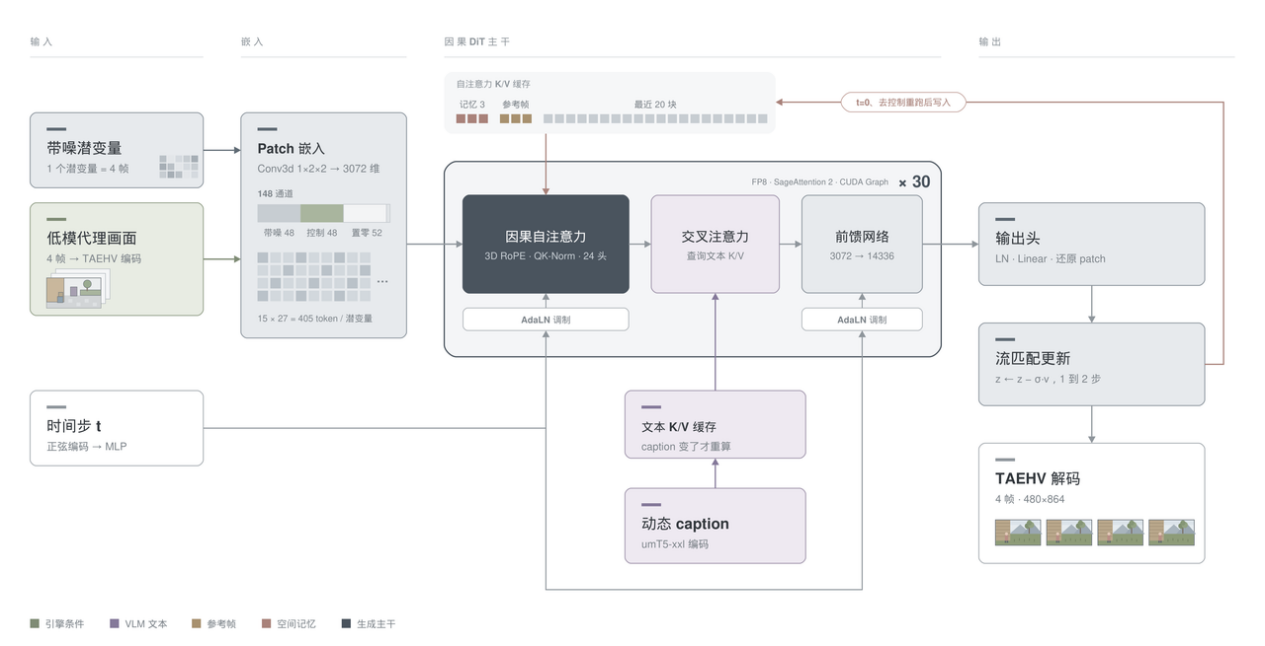Select the 交叉注意力 block
The height and width of the screenshot is (646, 1265).
tap(715, 244)
